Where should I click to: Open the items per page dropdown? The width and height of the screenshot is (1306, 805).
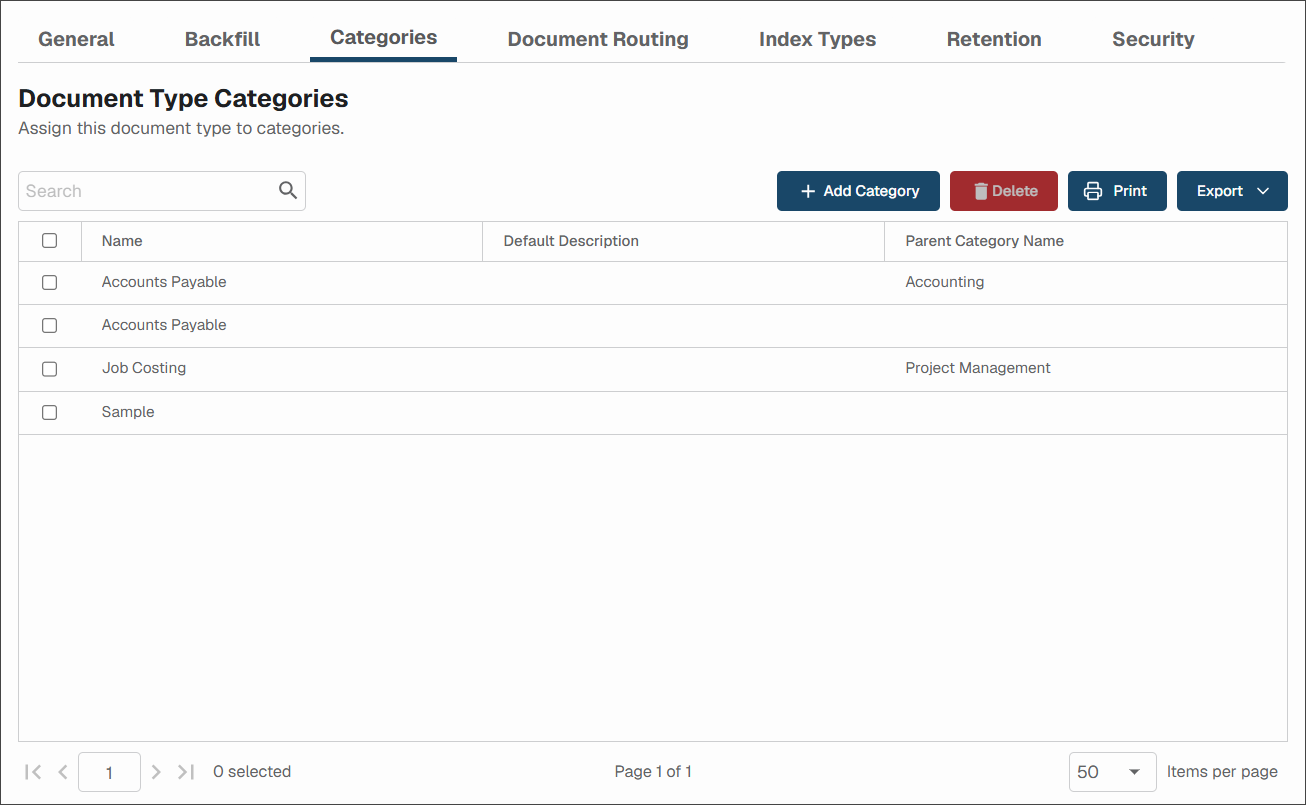1112,772
